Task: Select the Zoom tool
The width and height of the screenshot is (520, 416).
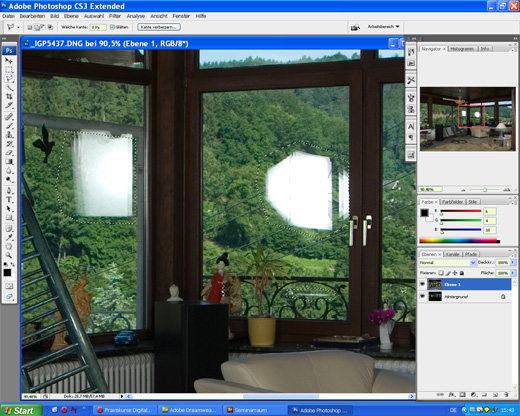Action: [x=9, y=256]
